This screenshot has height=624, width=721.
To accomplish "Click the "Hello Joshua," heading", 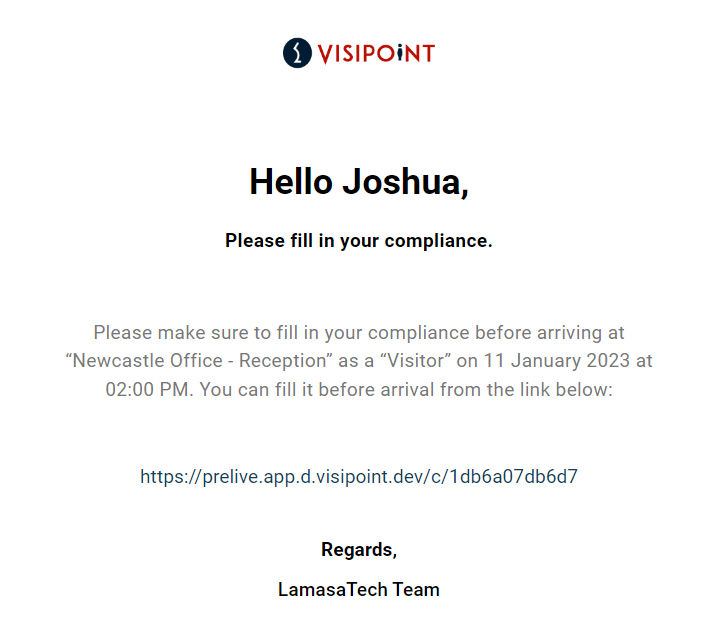I will [359, 182].
